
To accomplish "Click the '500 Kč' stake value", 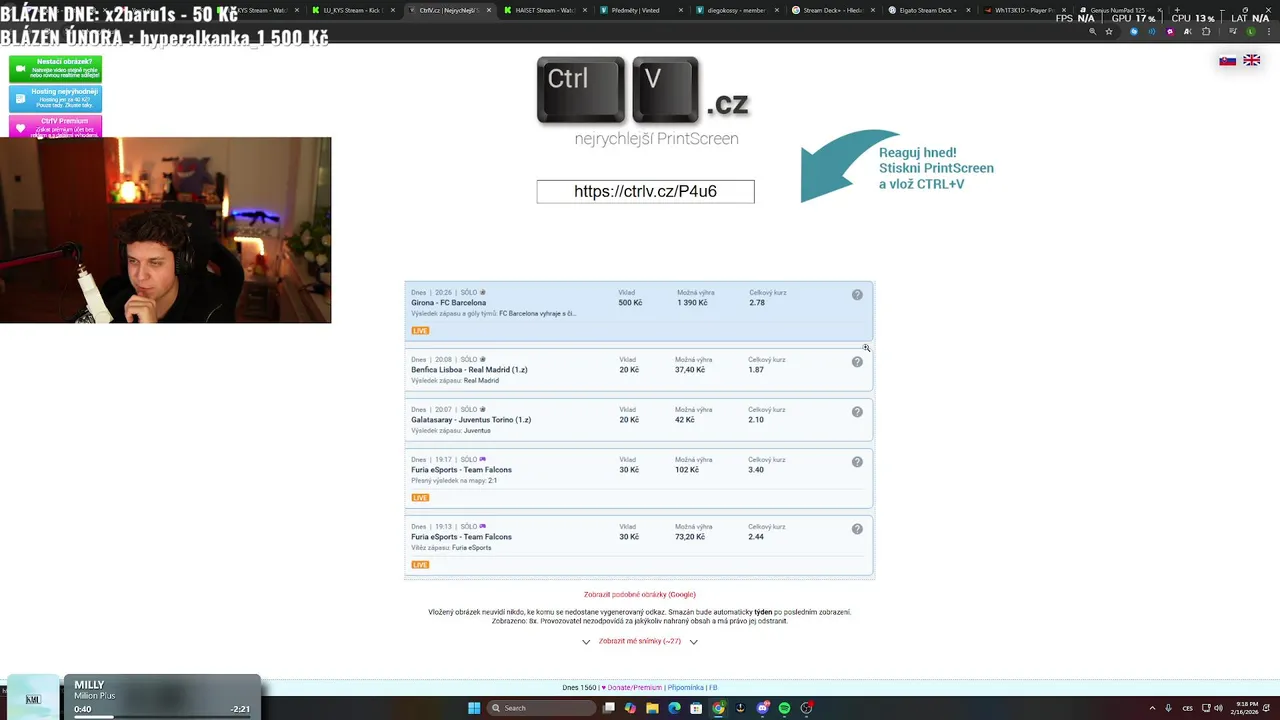I will click(630, 303).
